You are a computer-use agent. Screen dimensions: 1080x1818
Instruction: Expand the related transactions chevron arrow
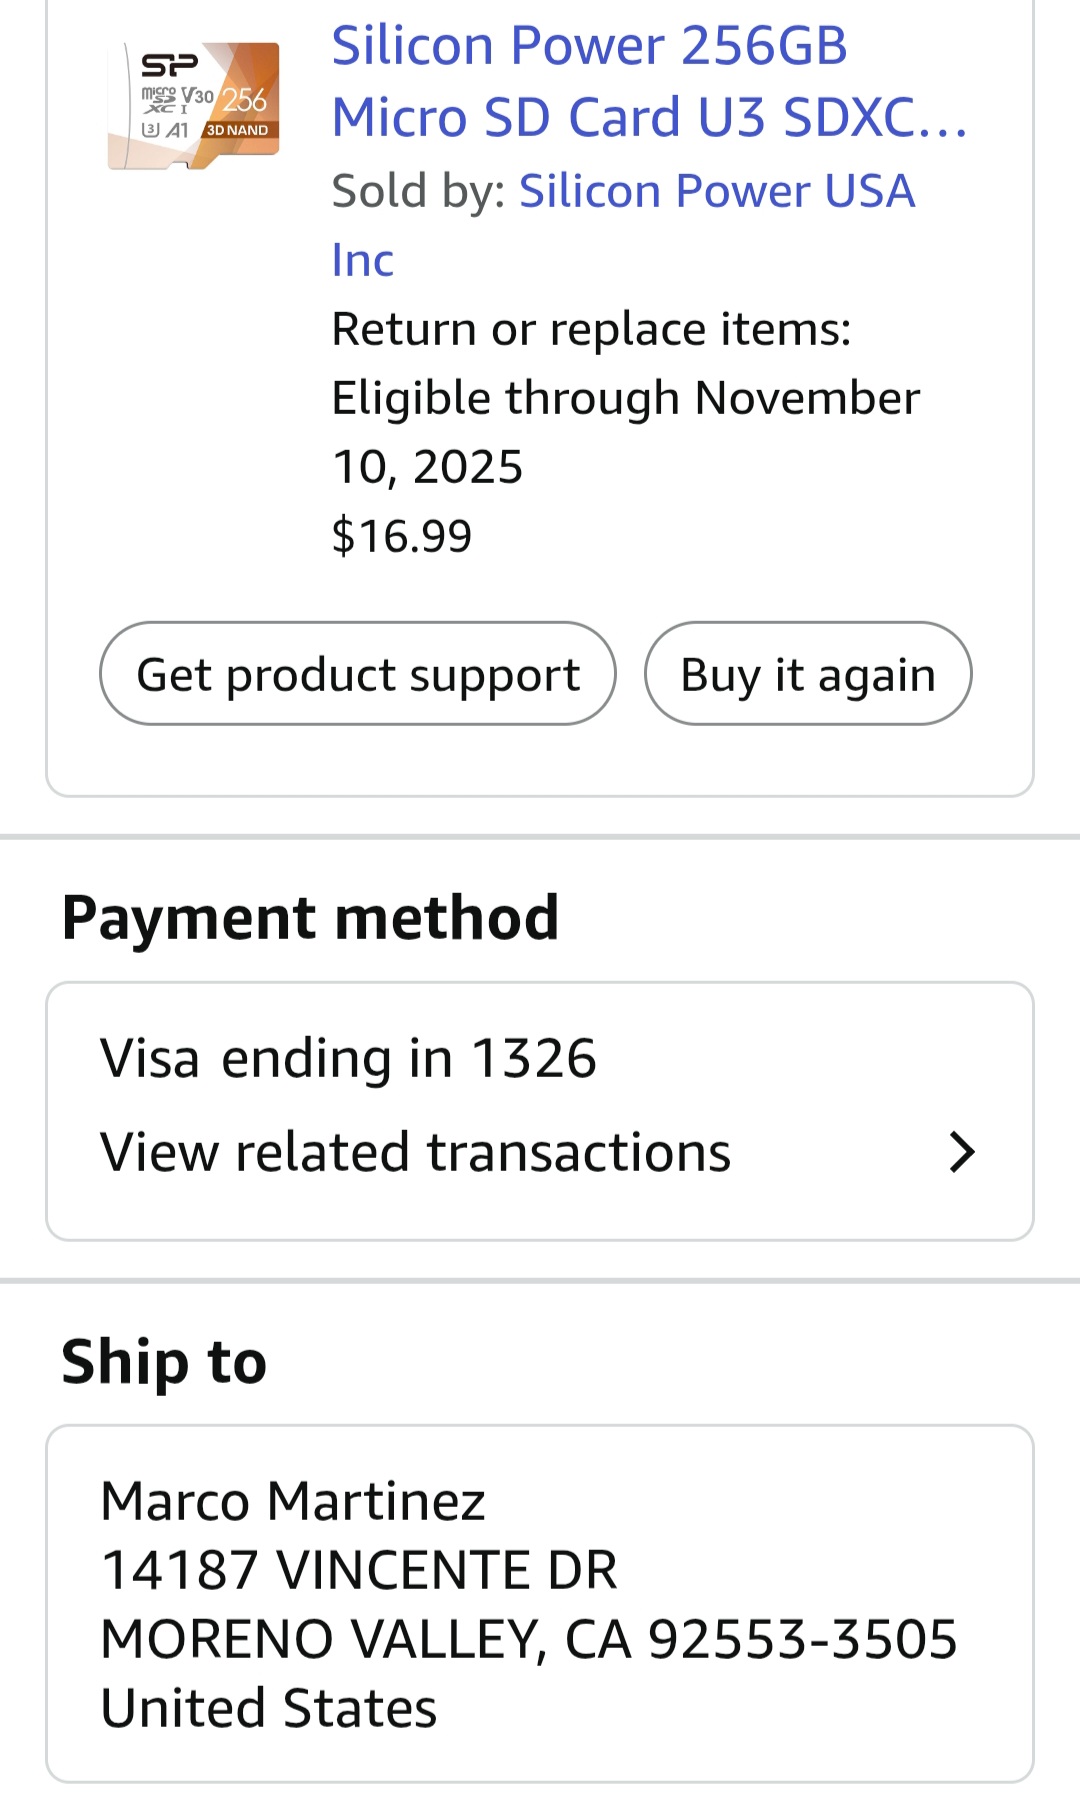pyautogui.click(x=961, y=1152)
